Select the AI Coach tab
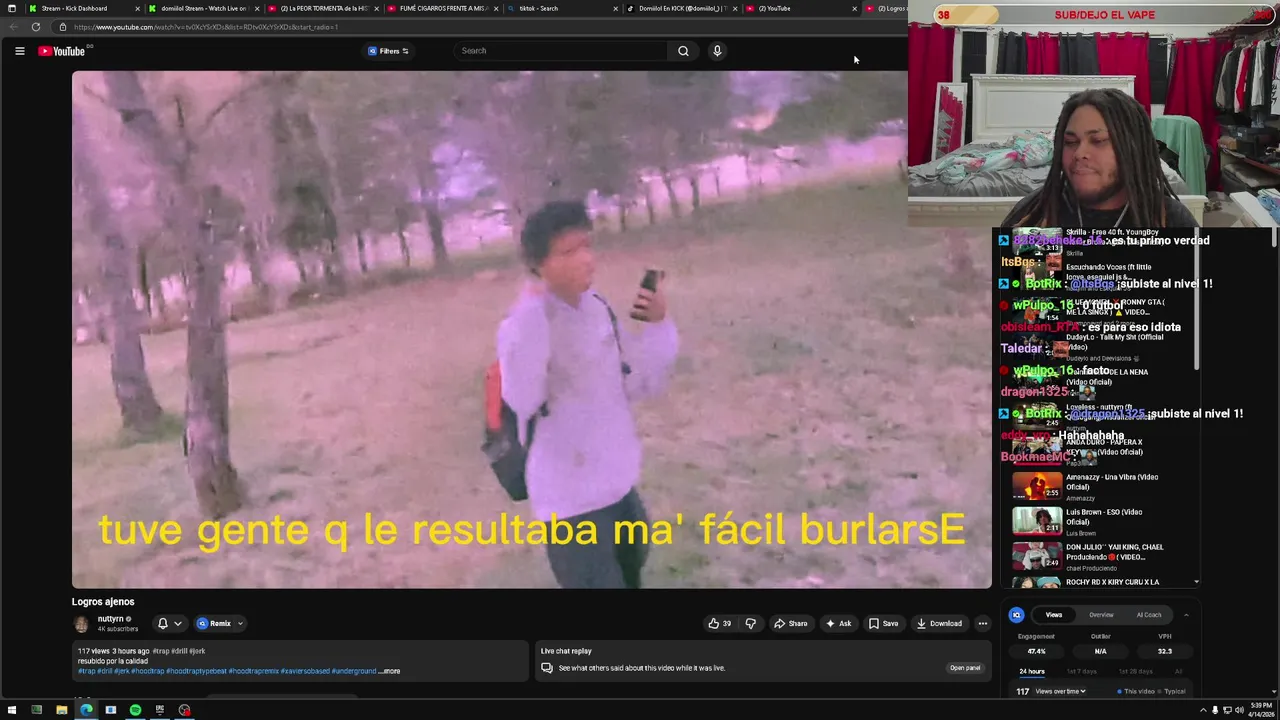 (x=1149, y=615)
